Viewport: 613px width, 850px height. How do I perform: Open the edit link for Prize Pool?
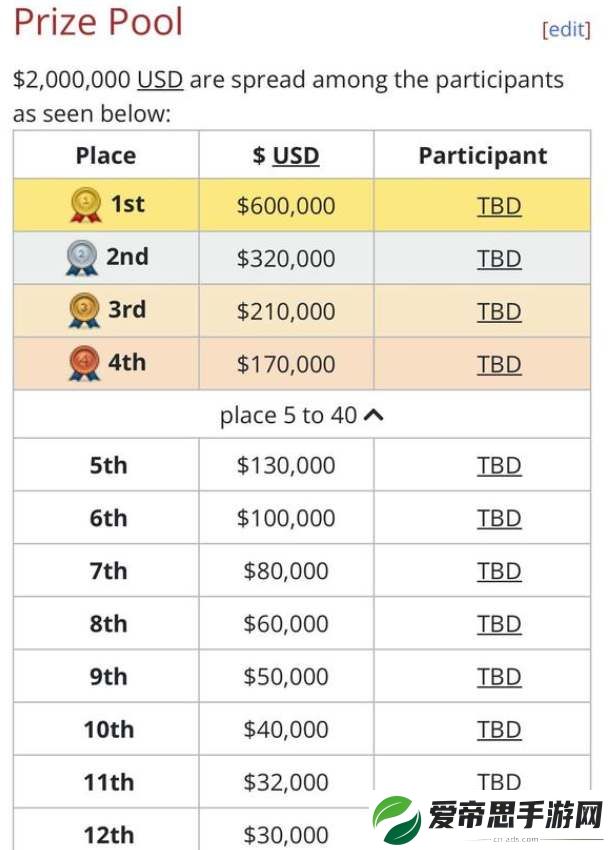pos(566,29)
